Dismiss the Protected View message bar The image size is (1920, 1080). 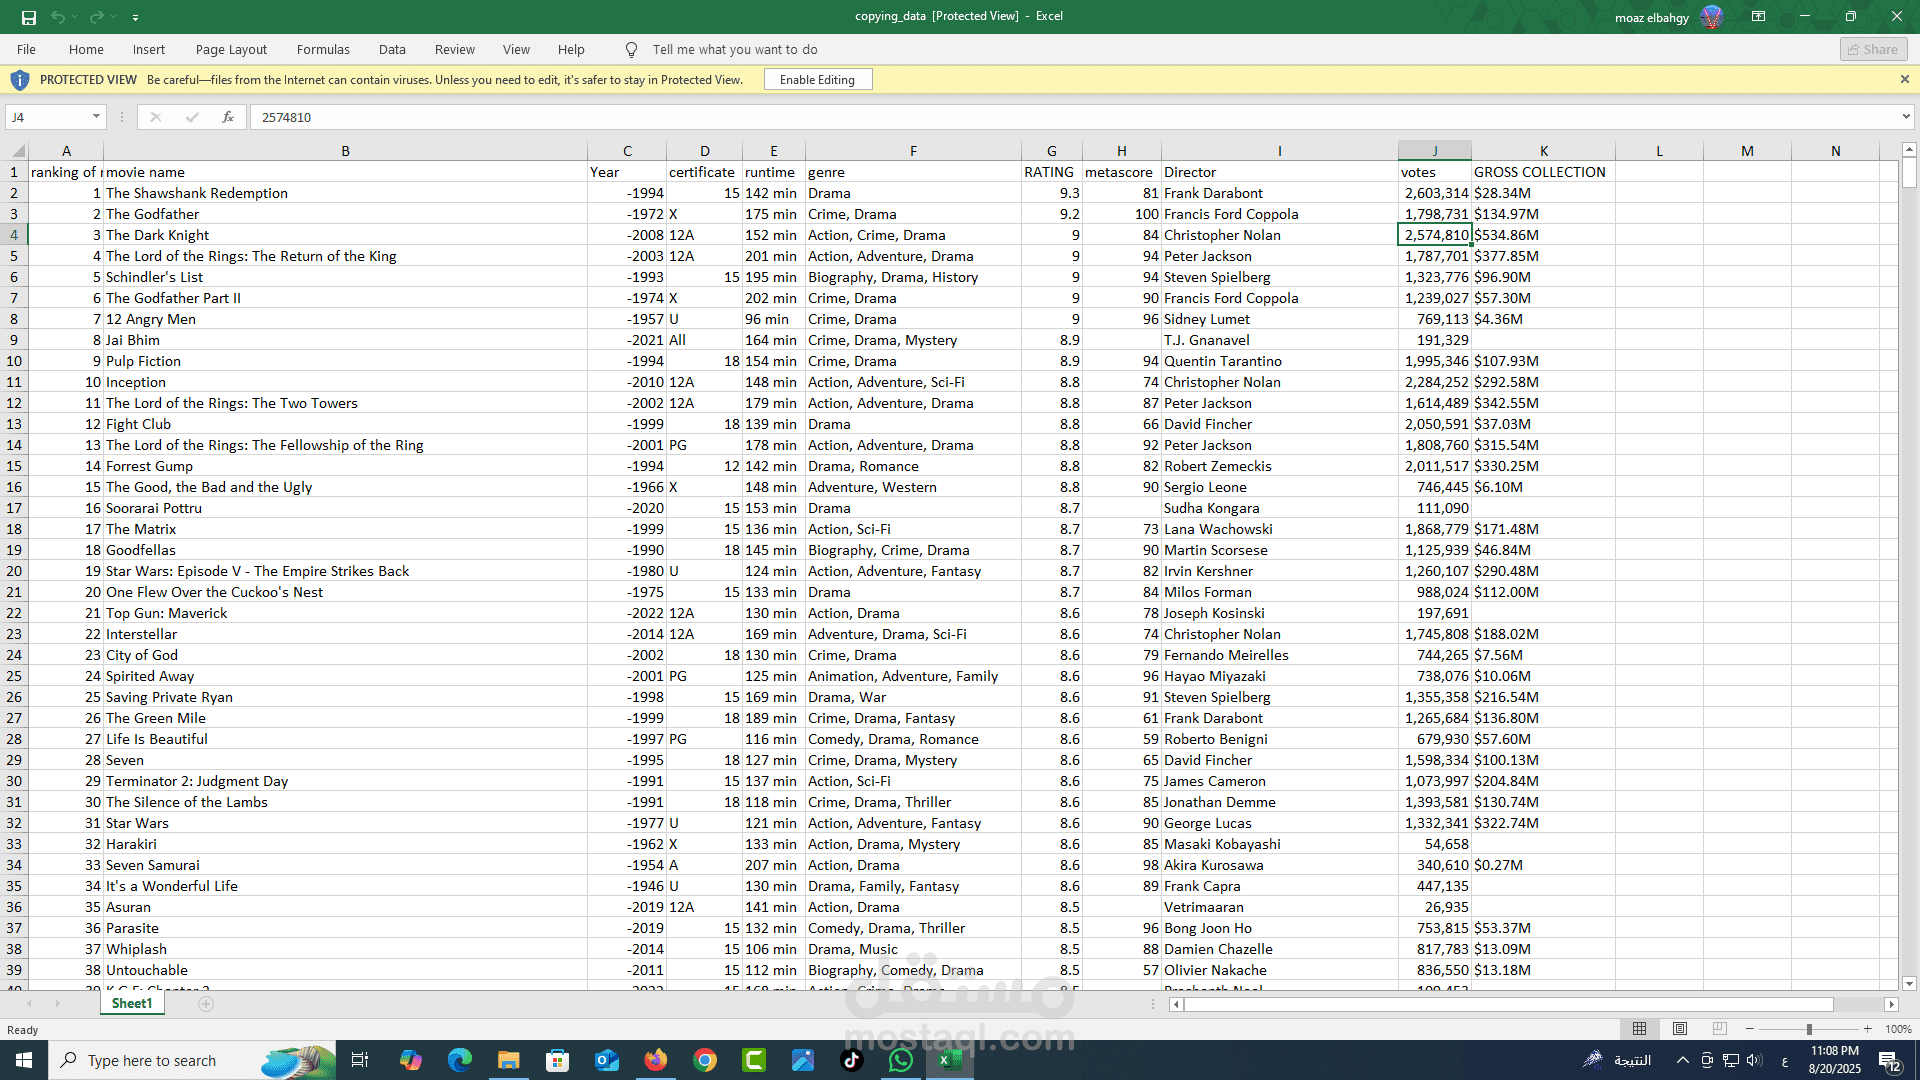pyautogui.click(x=1904, y=79)
